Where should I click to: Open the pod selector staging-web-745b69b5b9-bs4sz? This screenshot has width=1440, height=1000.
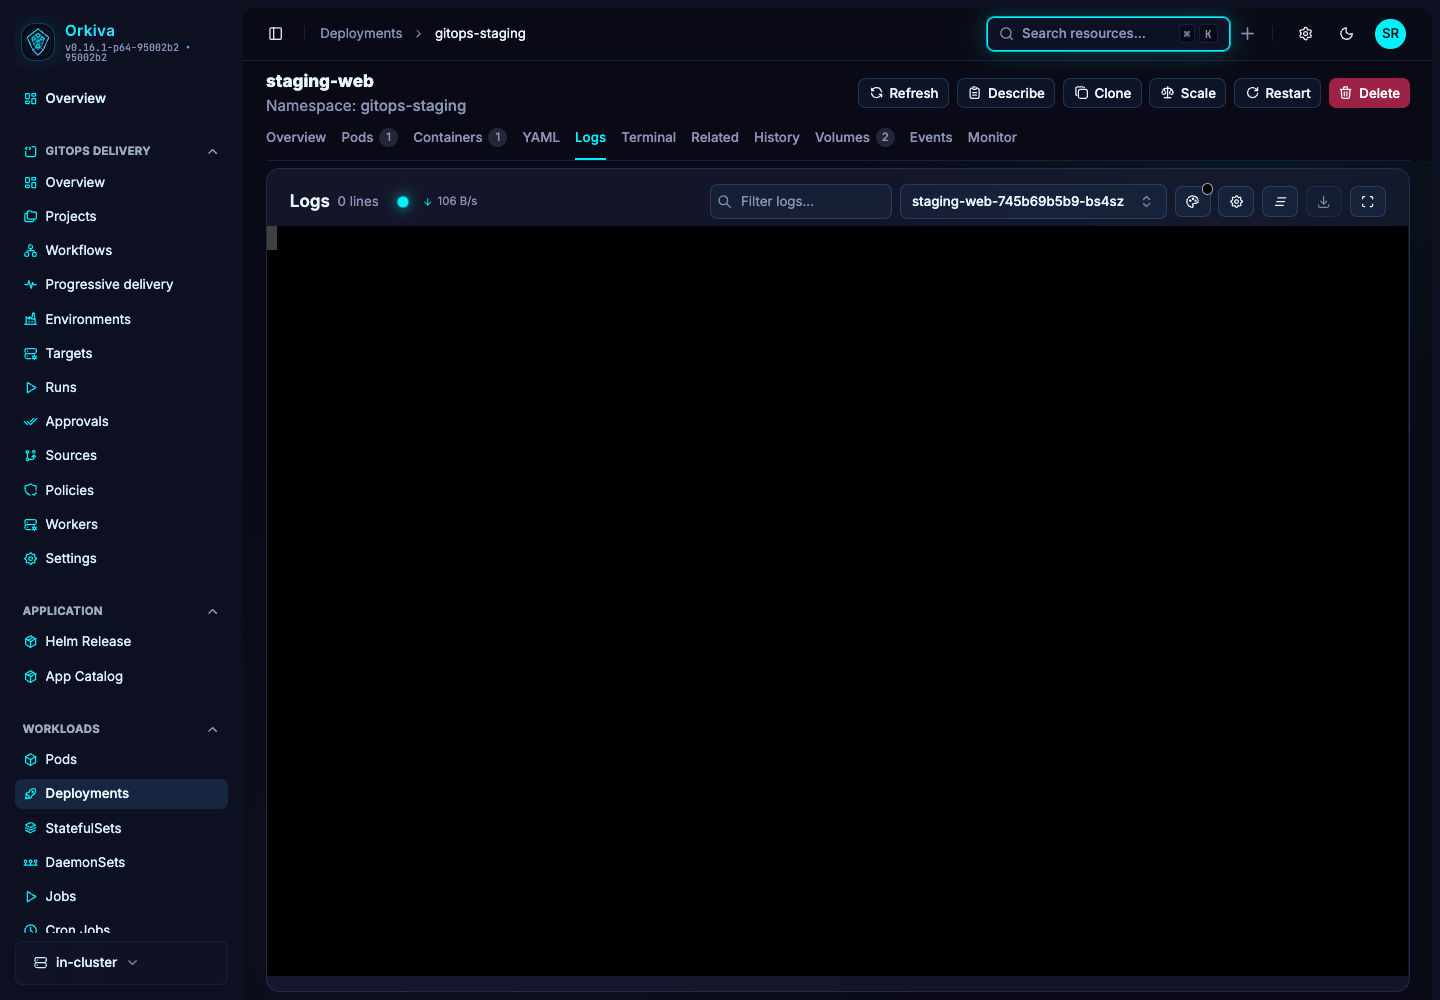1033,202
